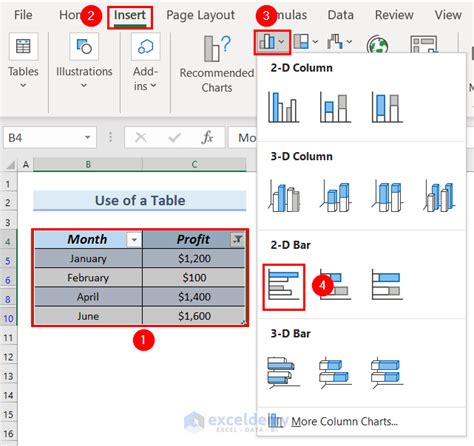474x446 pixels.
Task: Select column B header
Action: (x=88, y=164)
